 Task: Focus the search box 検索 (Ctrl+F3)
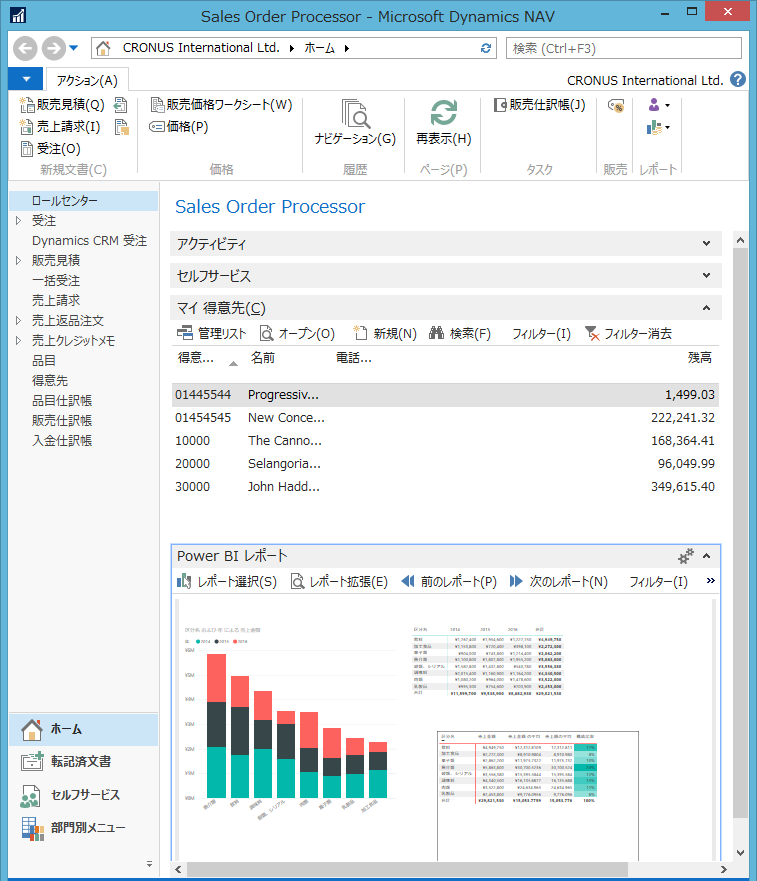point(624,48)
